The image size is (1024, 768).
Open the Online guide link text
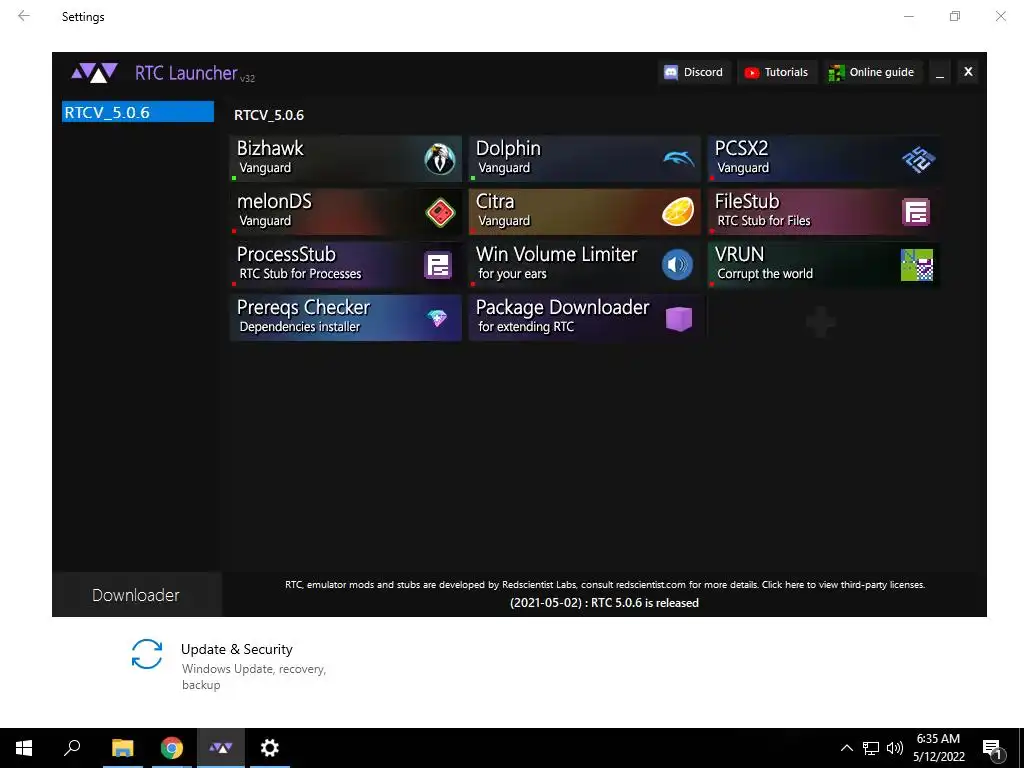(881, 72)
